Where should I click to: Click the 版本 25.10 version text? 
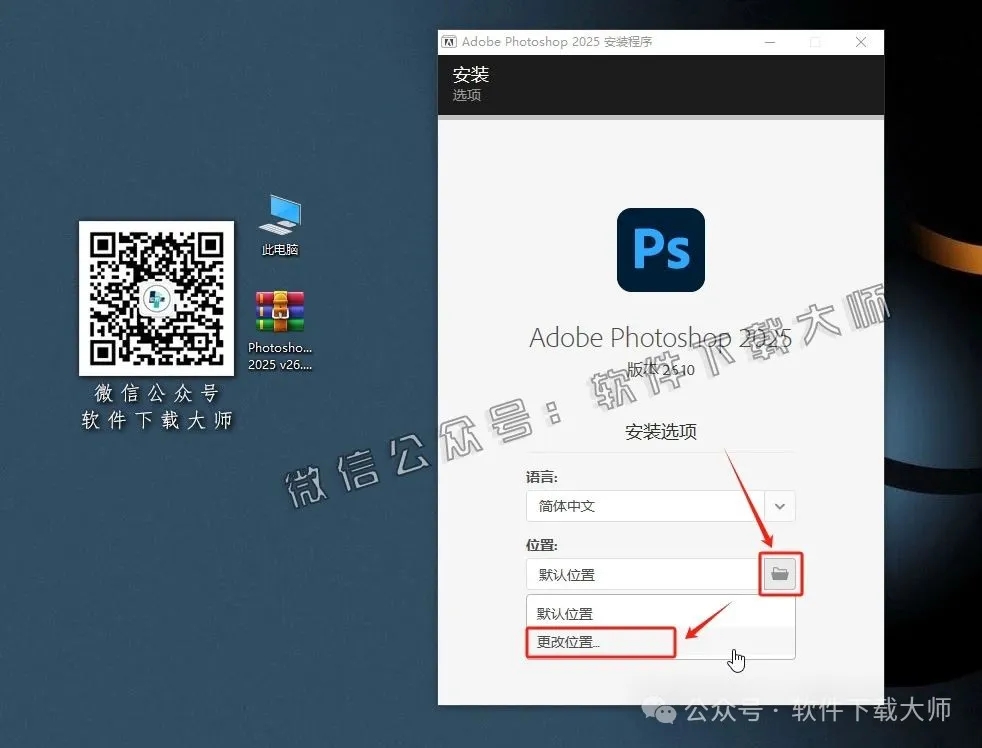click(x=660, y=369)
